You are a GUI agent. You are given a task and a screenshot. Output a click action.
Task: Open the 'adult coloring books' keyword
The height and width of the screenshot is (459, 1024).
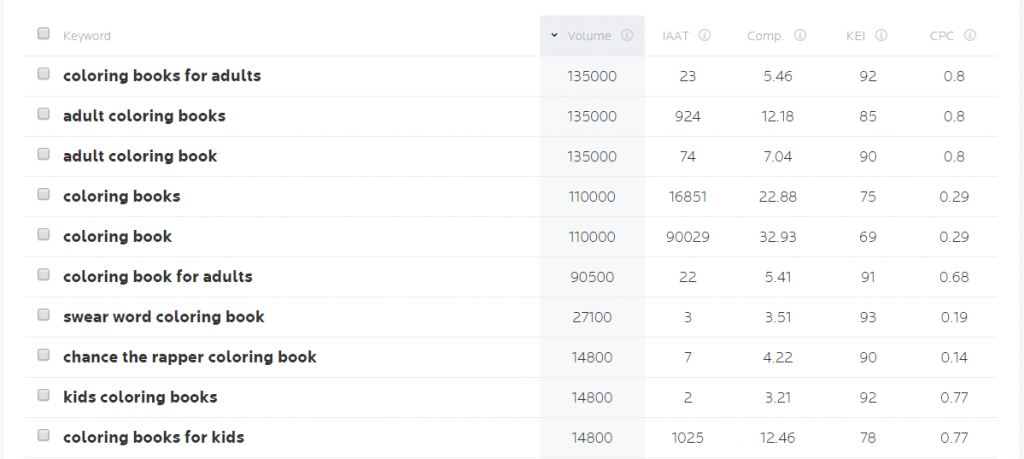point(144,116)
